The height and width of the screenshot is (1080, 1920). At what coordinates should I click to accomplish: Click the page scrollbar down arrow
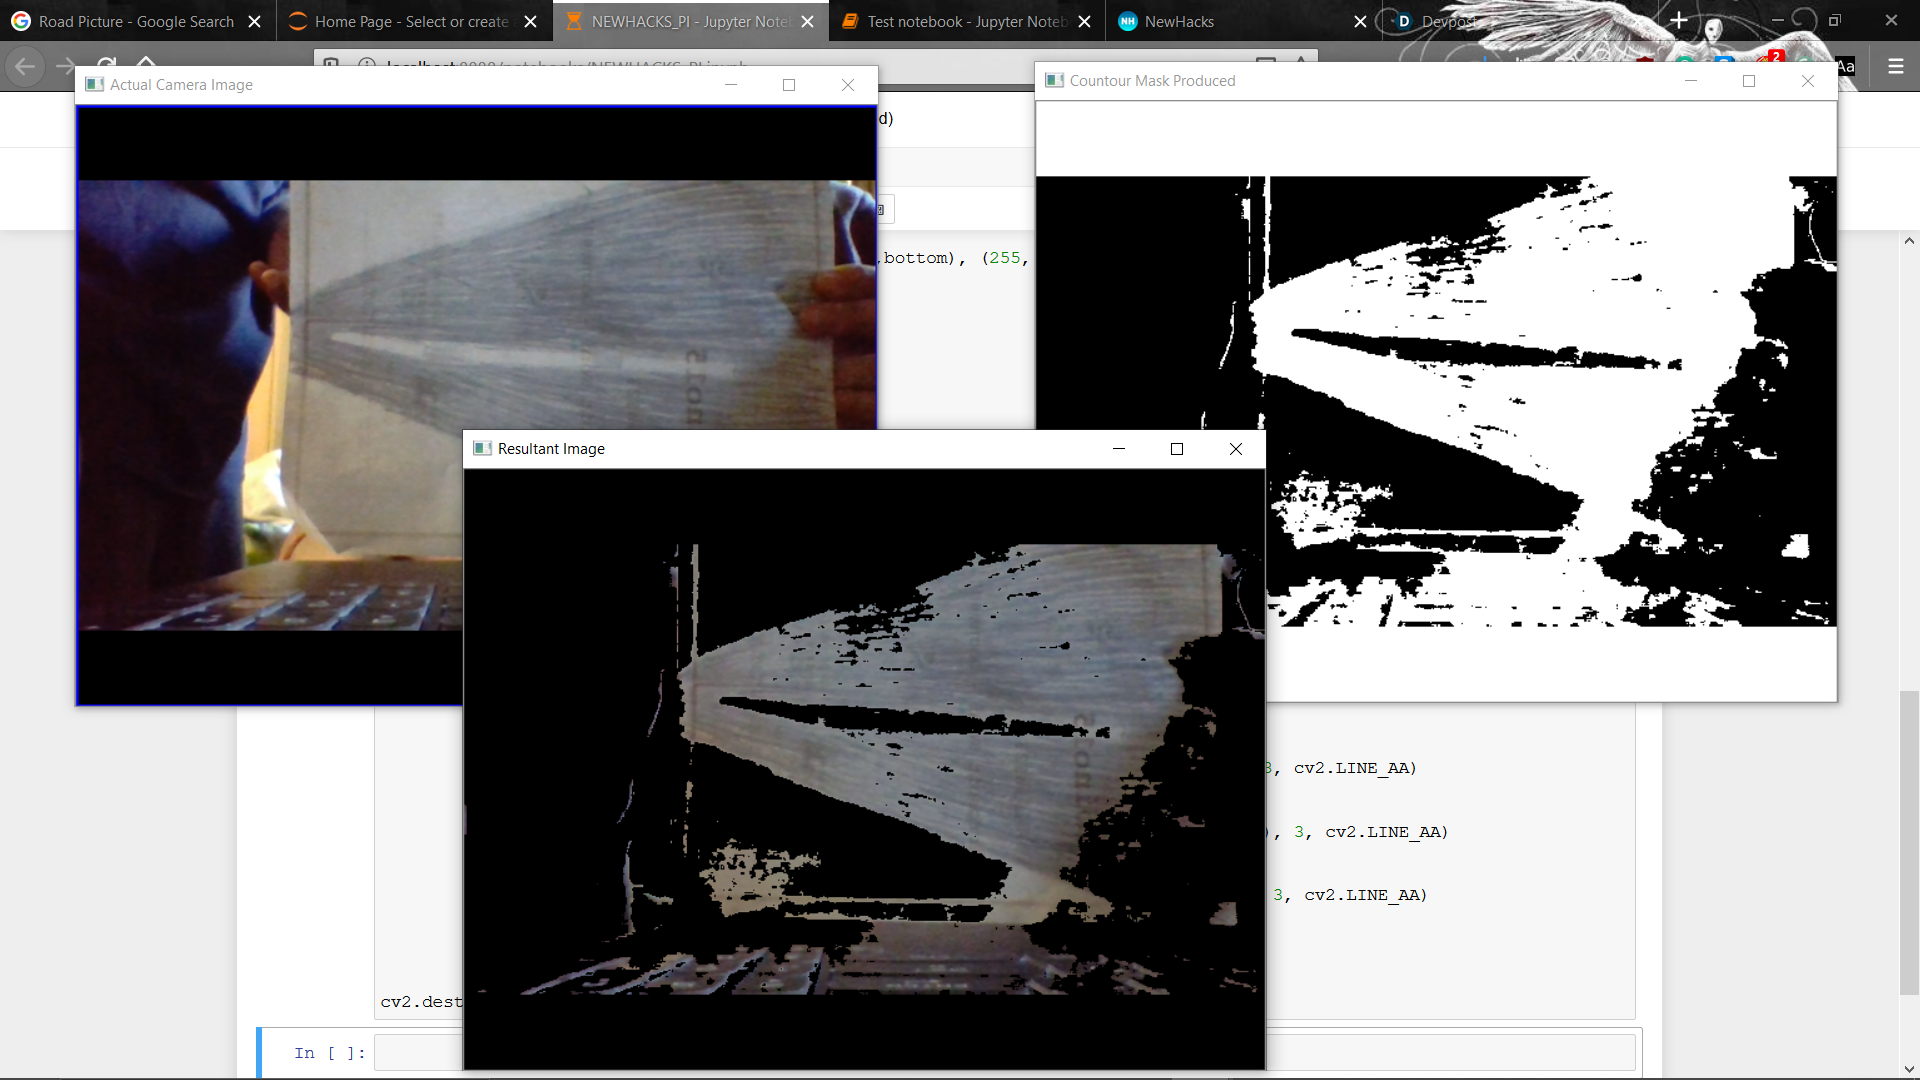1909,1069
